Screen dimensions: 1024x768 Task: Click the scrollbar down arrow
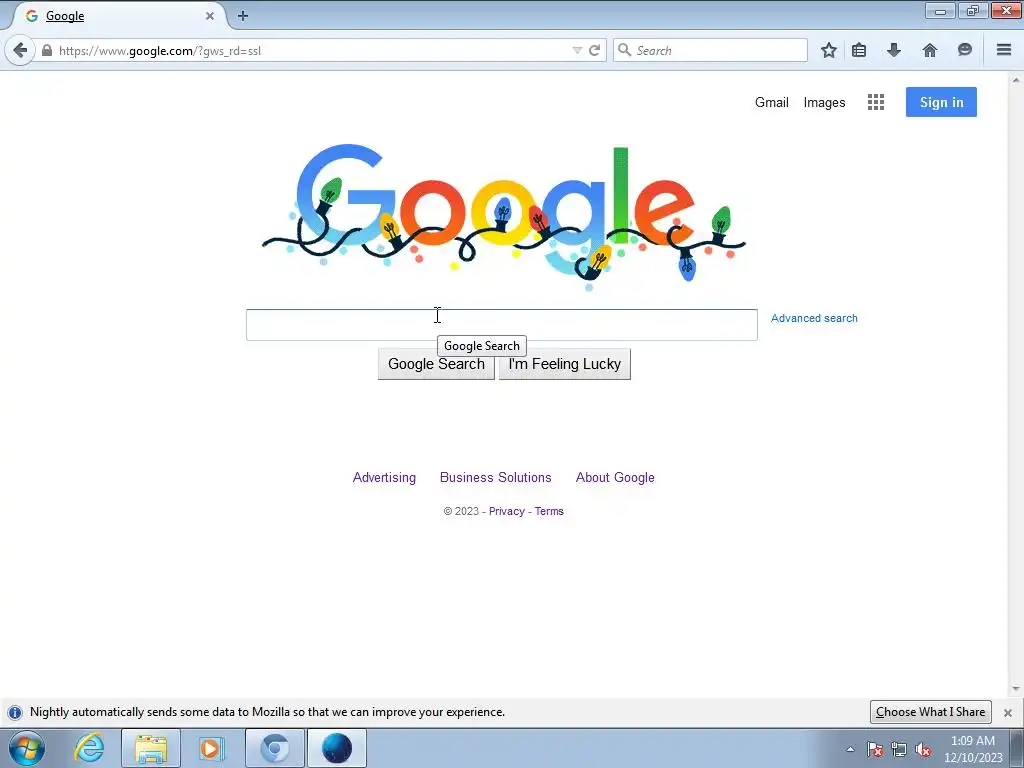click(x=1016, y=688)
